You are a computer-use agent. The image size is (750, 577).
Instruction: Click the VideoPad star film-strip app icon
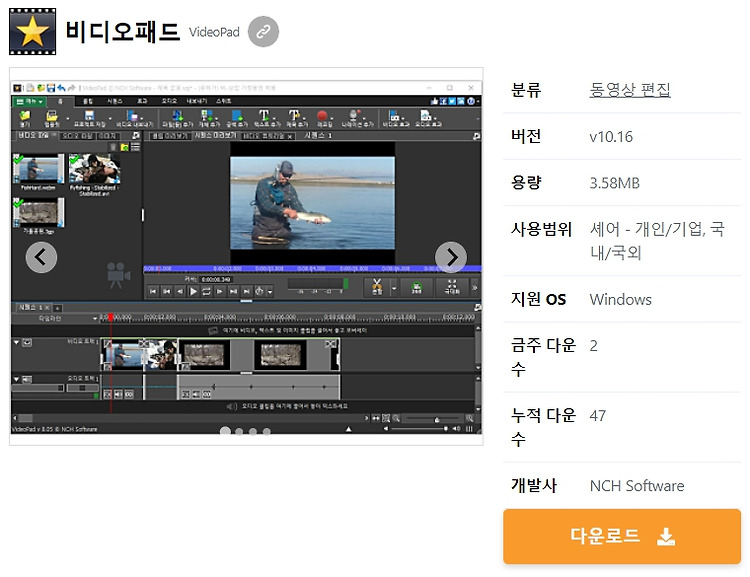click(x=33, y=32)
